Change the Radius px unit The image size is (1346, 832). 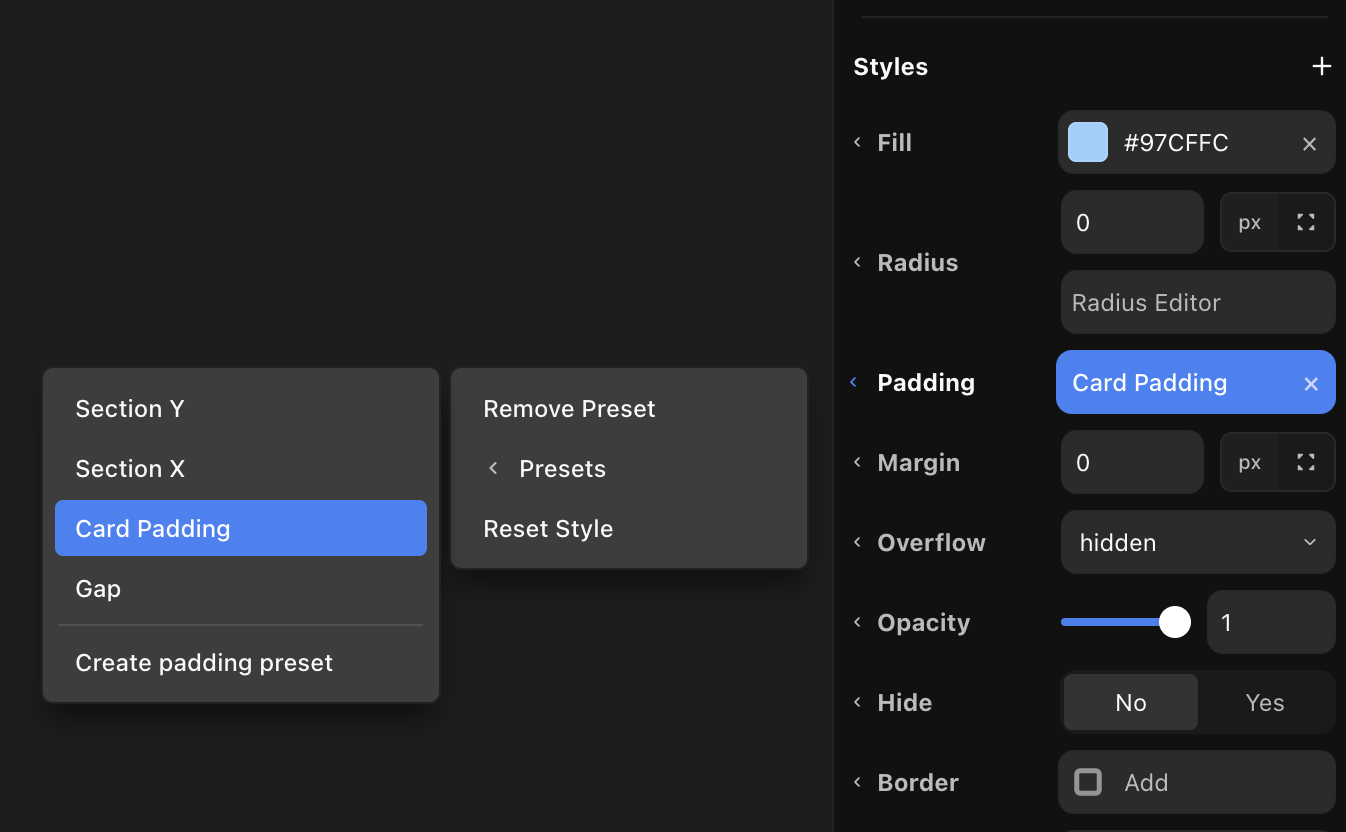1250,222
